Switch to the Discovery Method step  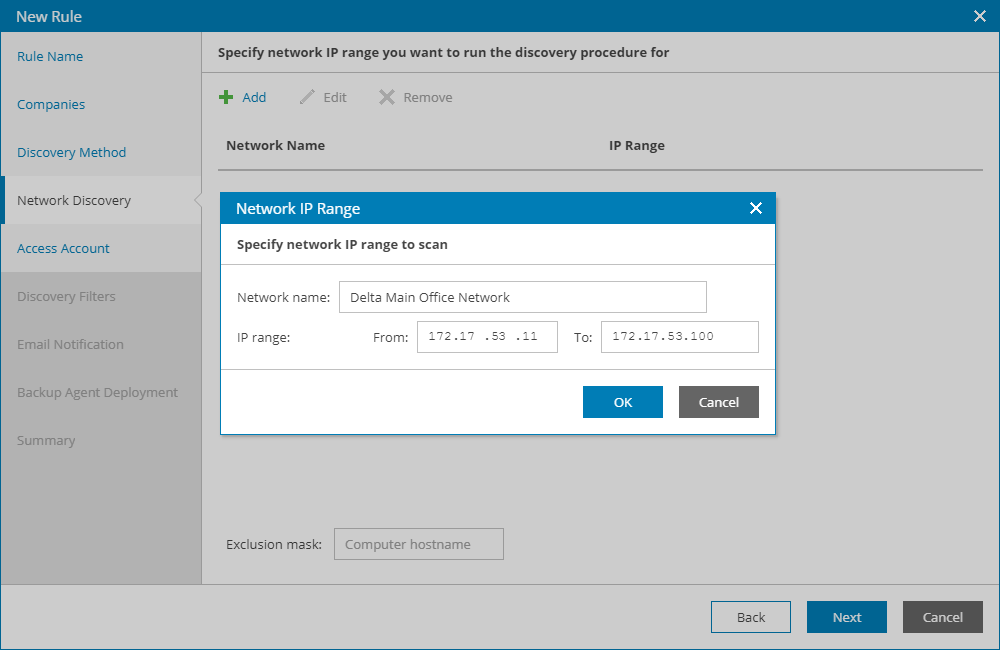pyautogui.click(x=72, y=152)
